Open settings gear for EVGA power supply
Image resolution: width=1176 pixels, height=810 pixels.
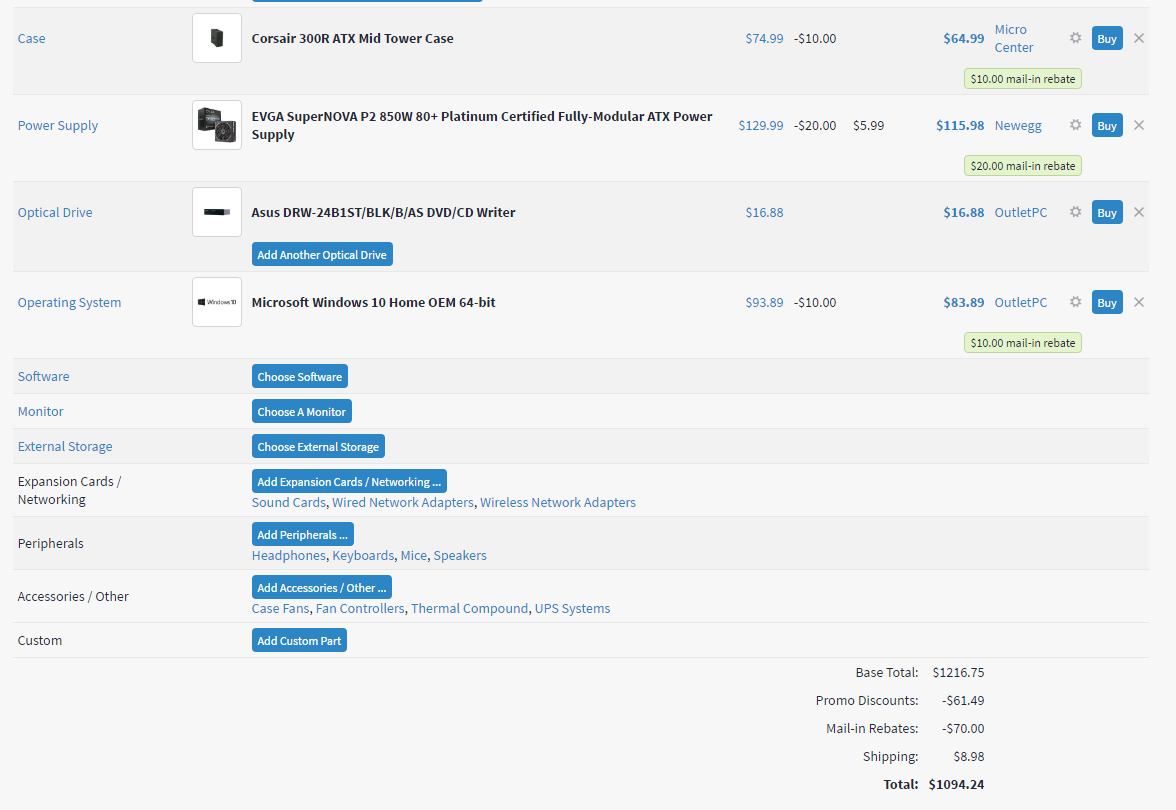pyautogui.click(x=1076, y=124)
